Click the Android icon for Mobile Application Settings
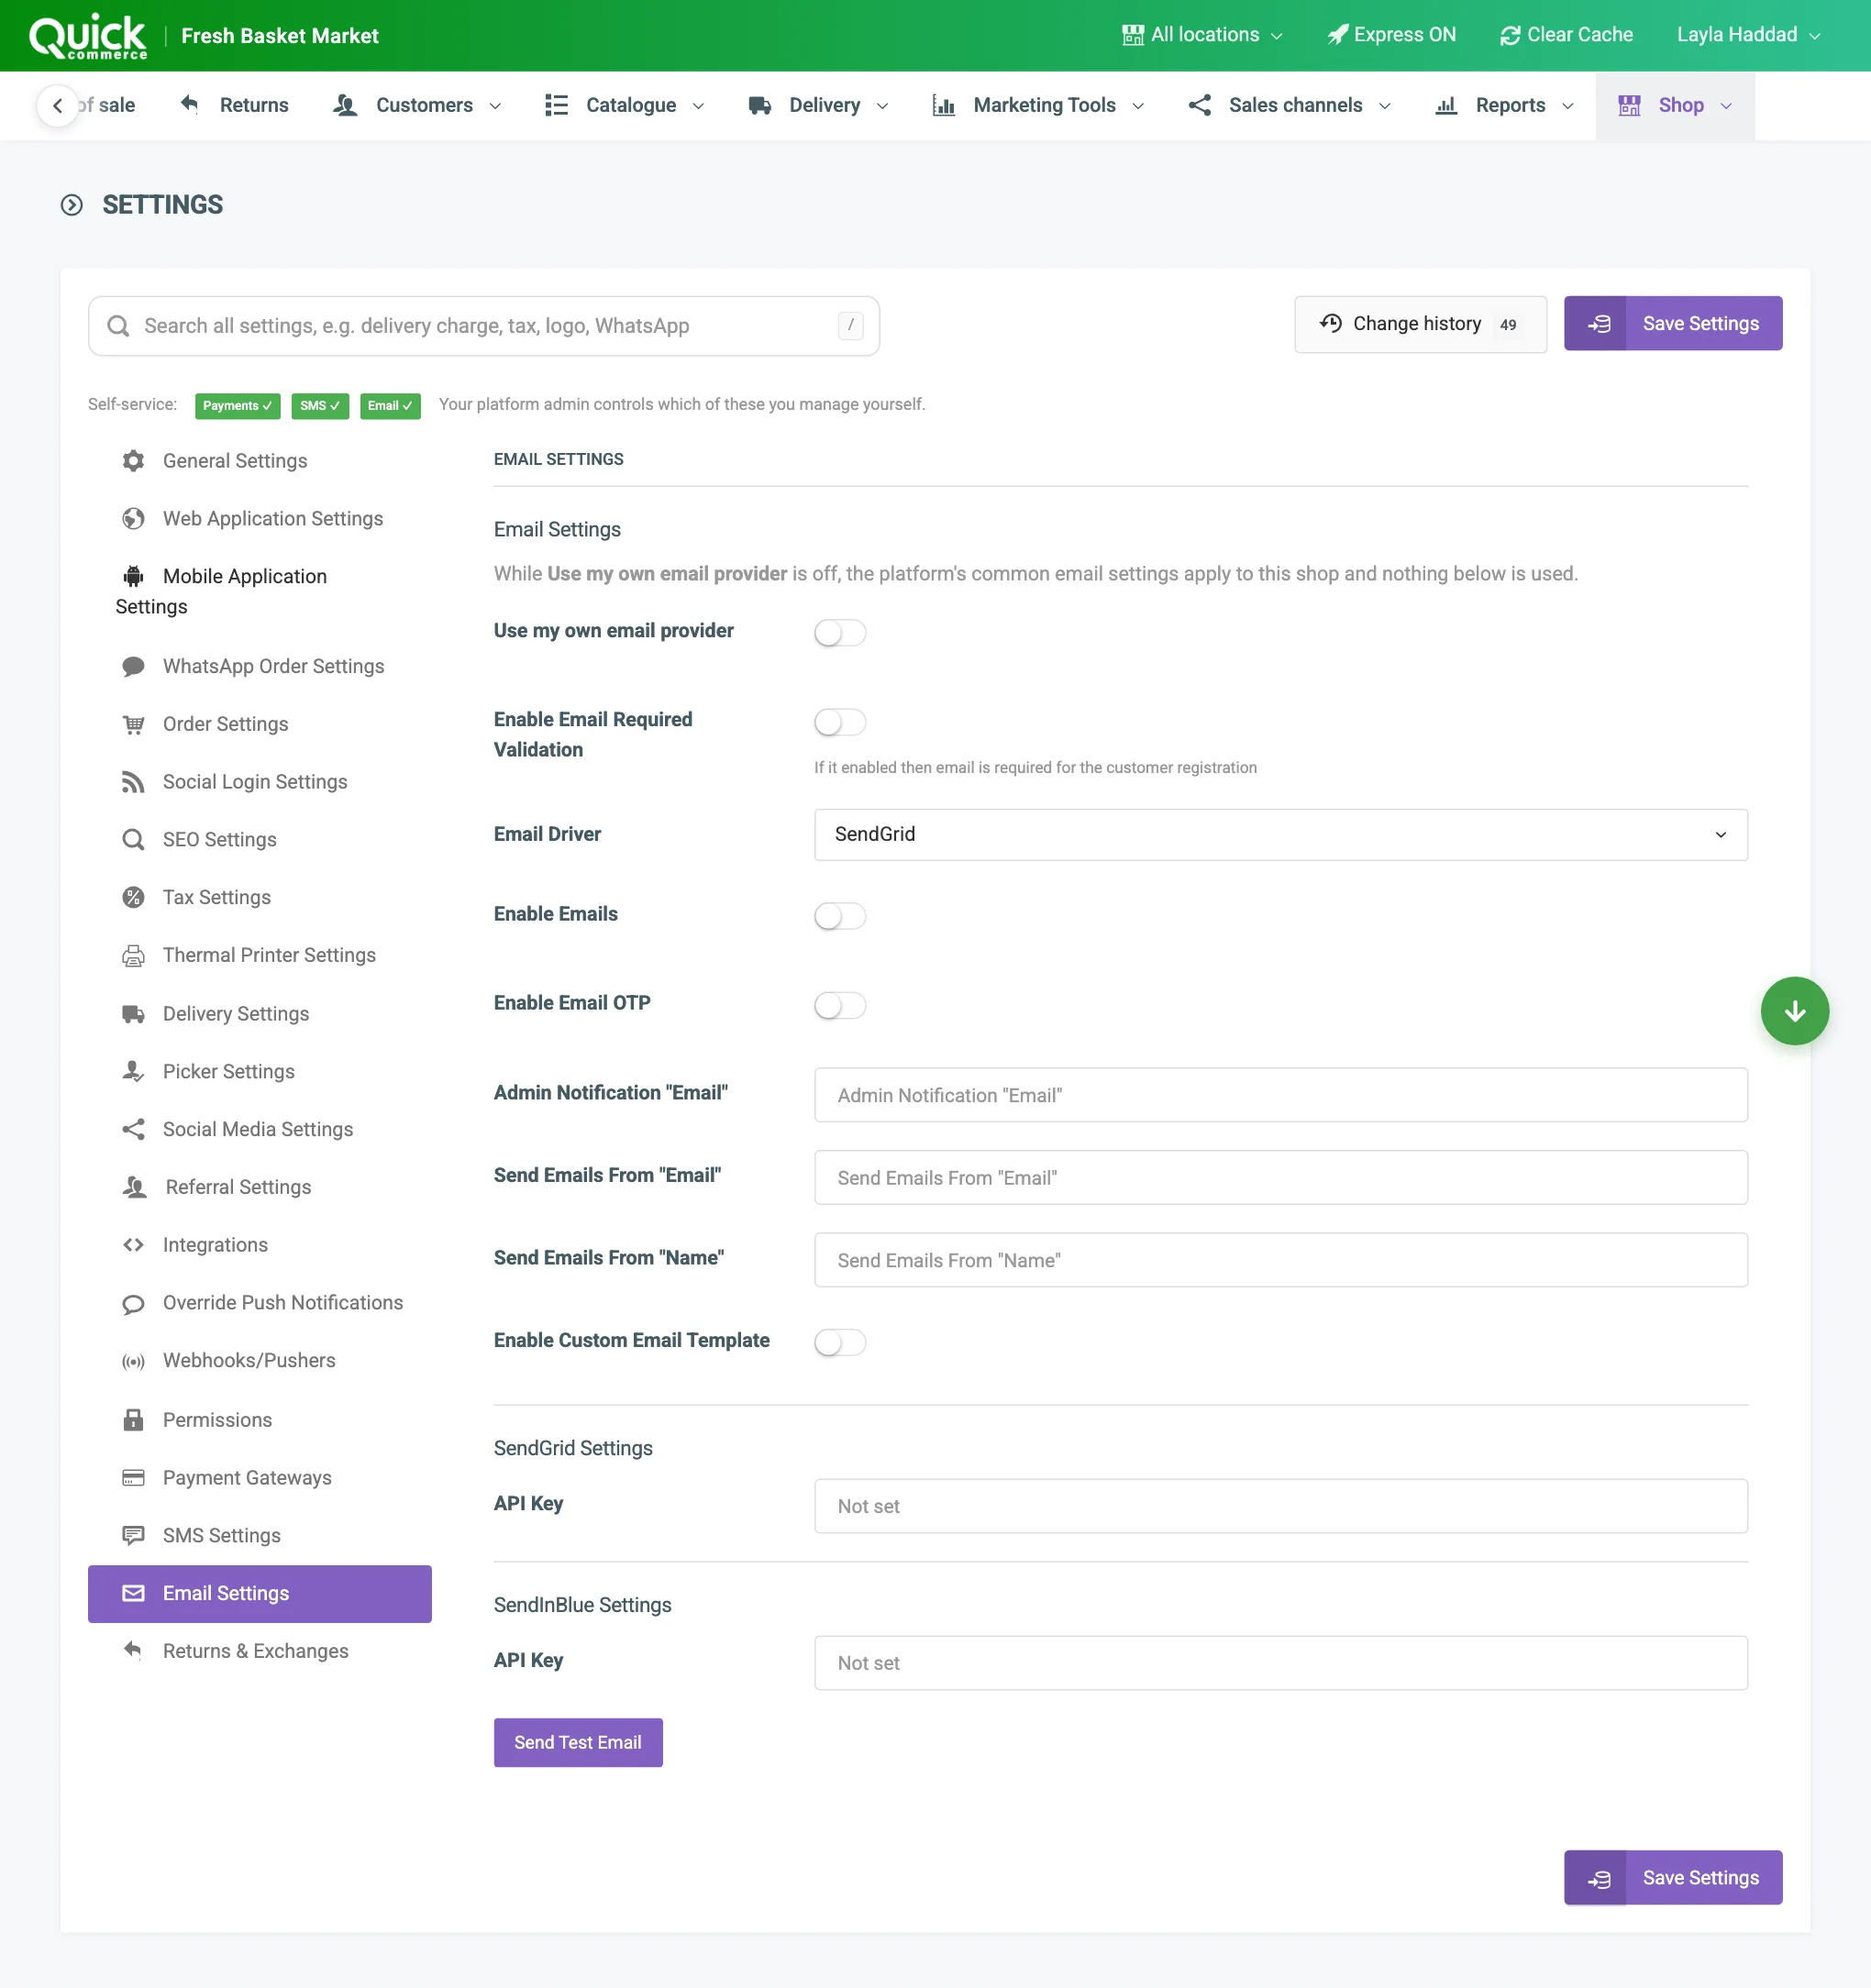 tap(133, 576)
